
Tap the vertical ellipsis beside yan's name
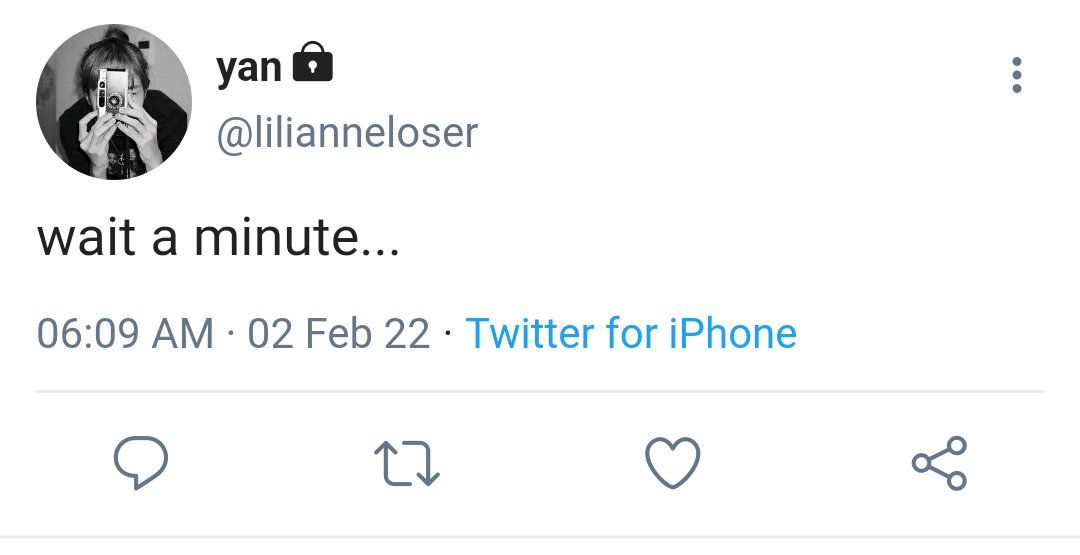pyautogui.click(x=1017, y=75)
